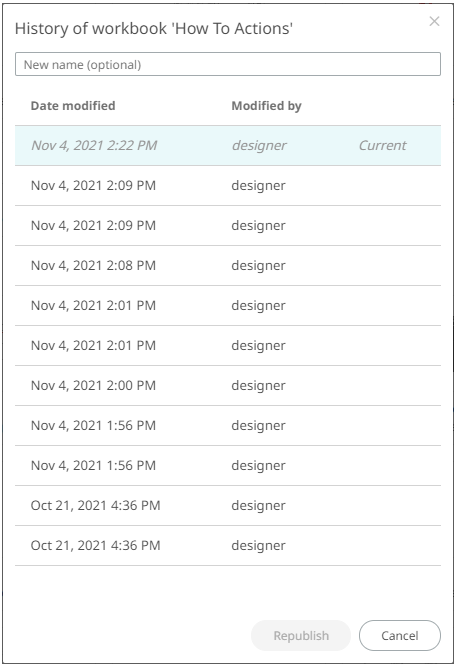Select the first Nov 4 1:56 PM version
The height and width of the screenshot is (667, 456).
coord(228,425)
